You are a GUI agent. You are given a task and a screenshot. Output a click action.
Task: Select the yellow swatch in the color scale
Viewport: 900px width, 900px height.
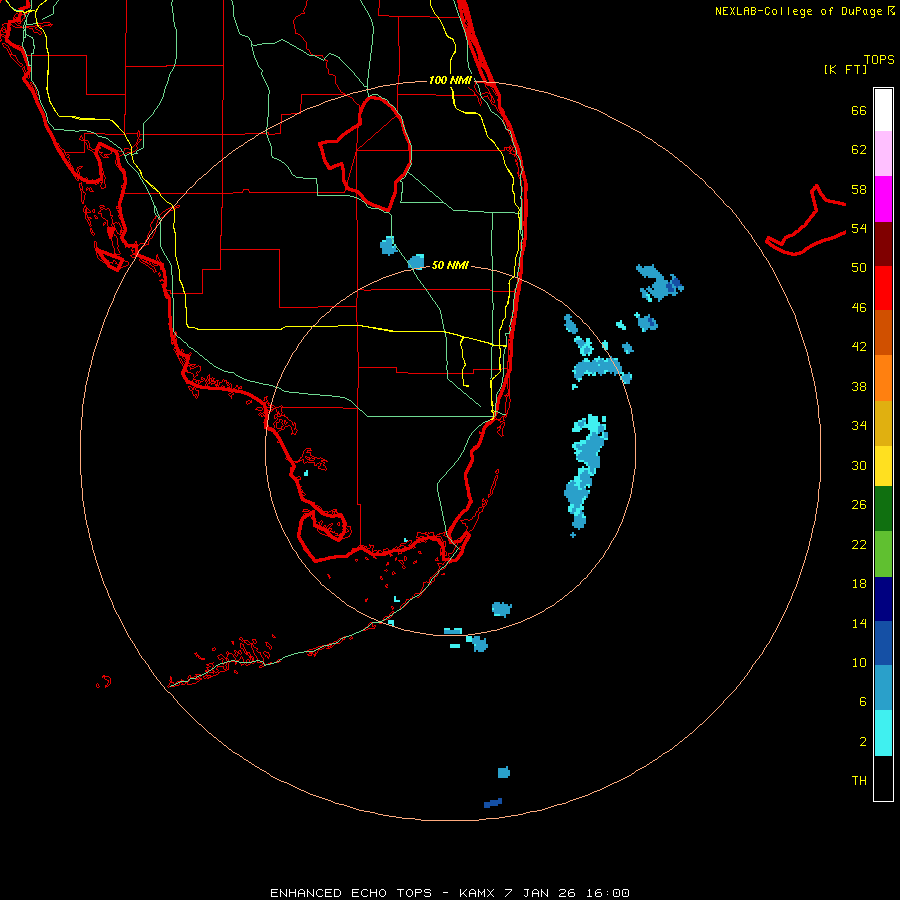(x=883, y=466)
